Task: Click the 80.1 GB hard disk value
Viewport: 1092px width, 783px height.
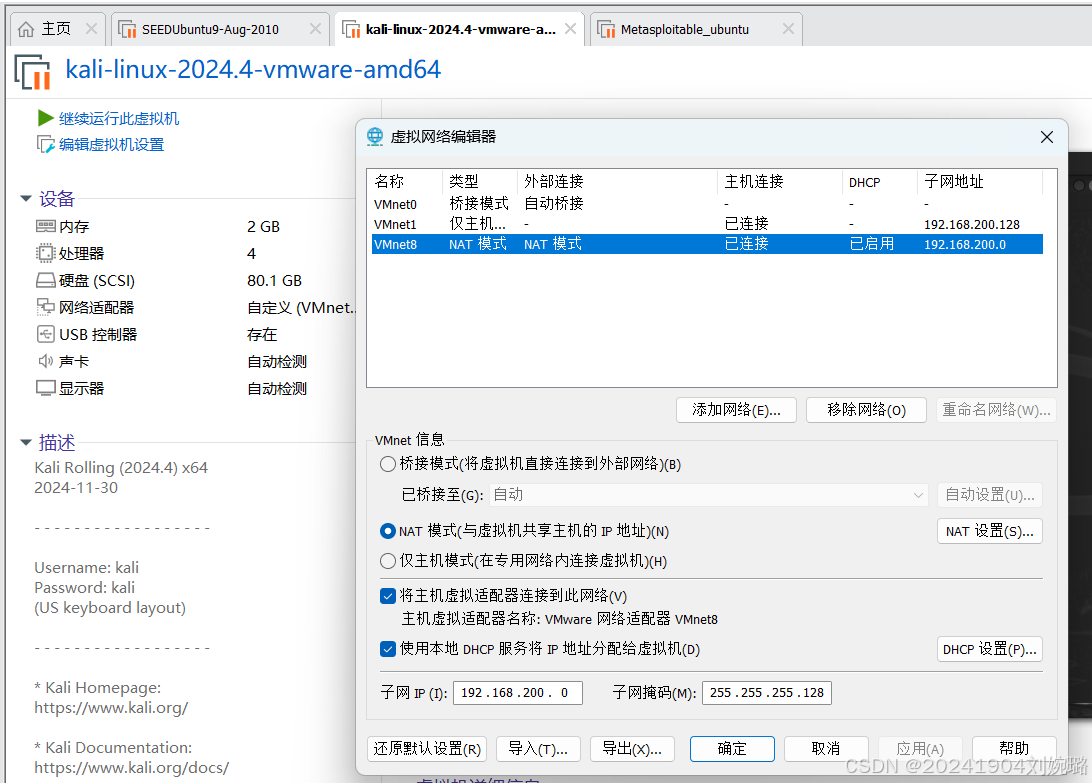Action: (274, 281)
